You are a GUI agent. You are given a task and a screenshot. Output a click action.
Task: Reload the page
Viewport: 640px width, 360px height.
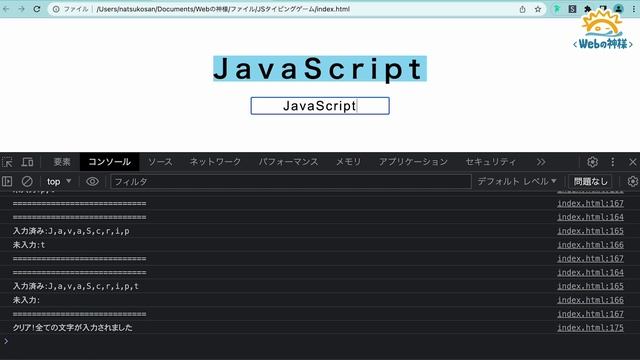pos(37,9)
